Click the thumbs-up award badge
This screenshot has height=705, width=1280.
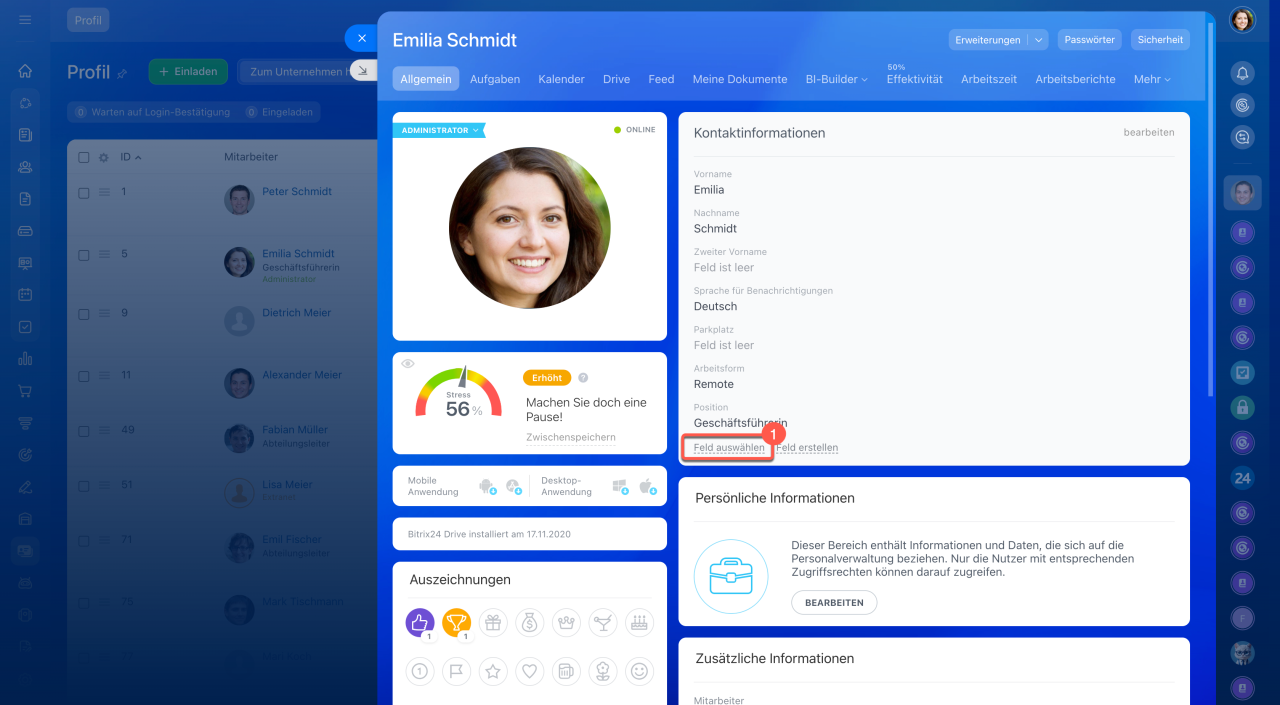[x=420, y=623]
